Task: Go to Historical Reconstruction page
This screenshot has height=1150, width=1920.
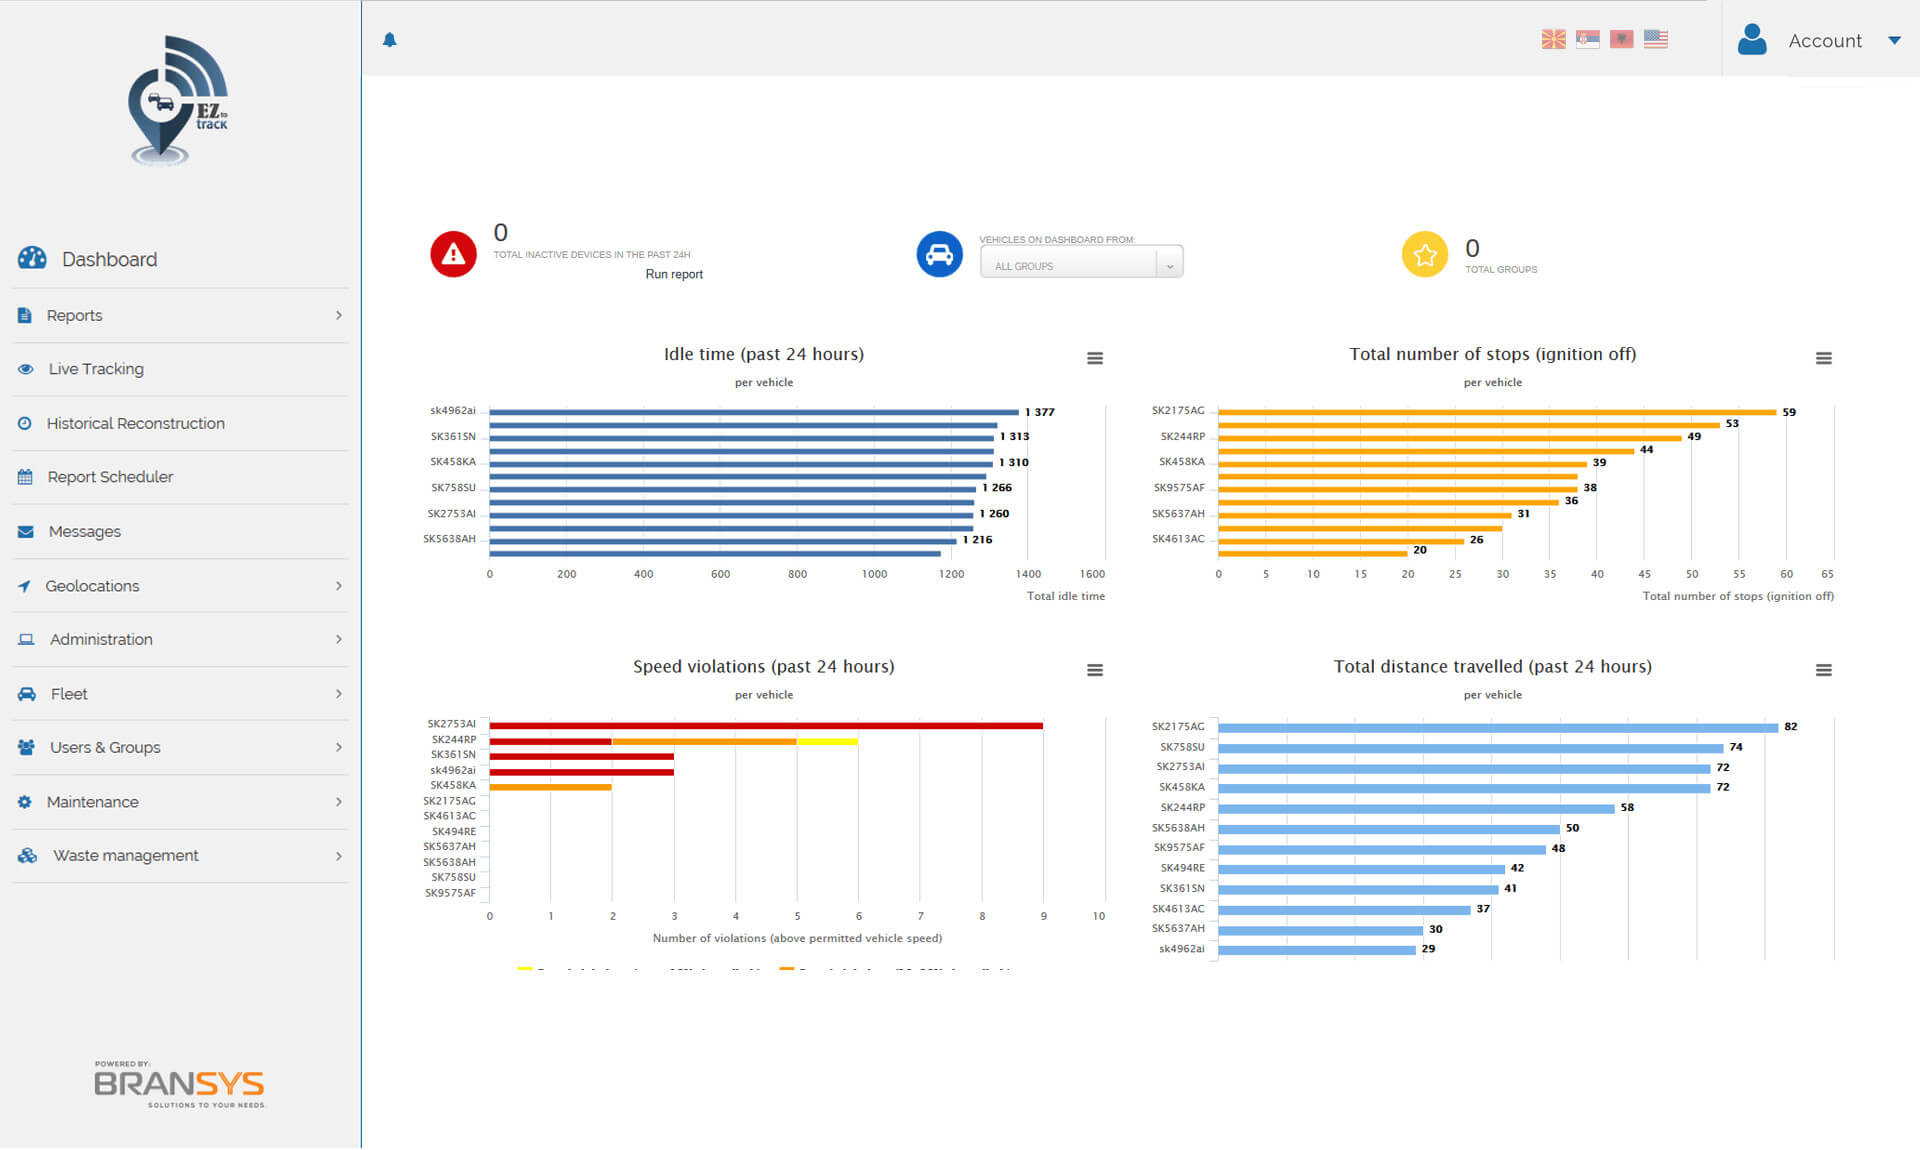Action: 135,424
